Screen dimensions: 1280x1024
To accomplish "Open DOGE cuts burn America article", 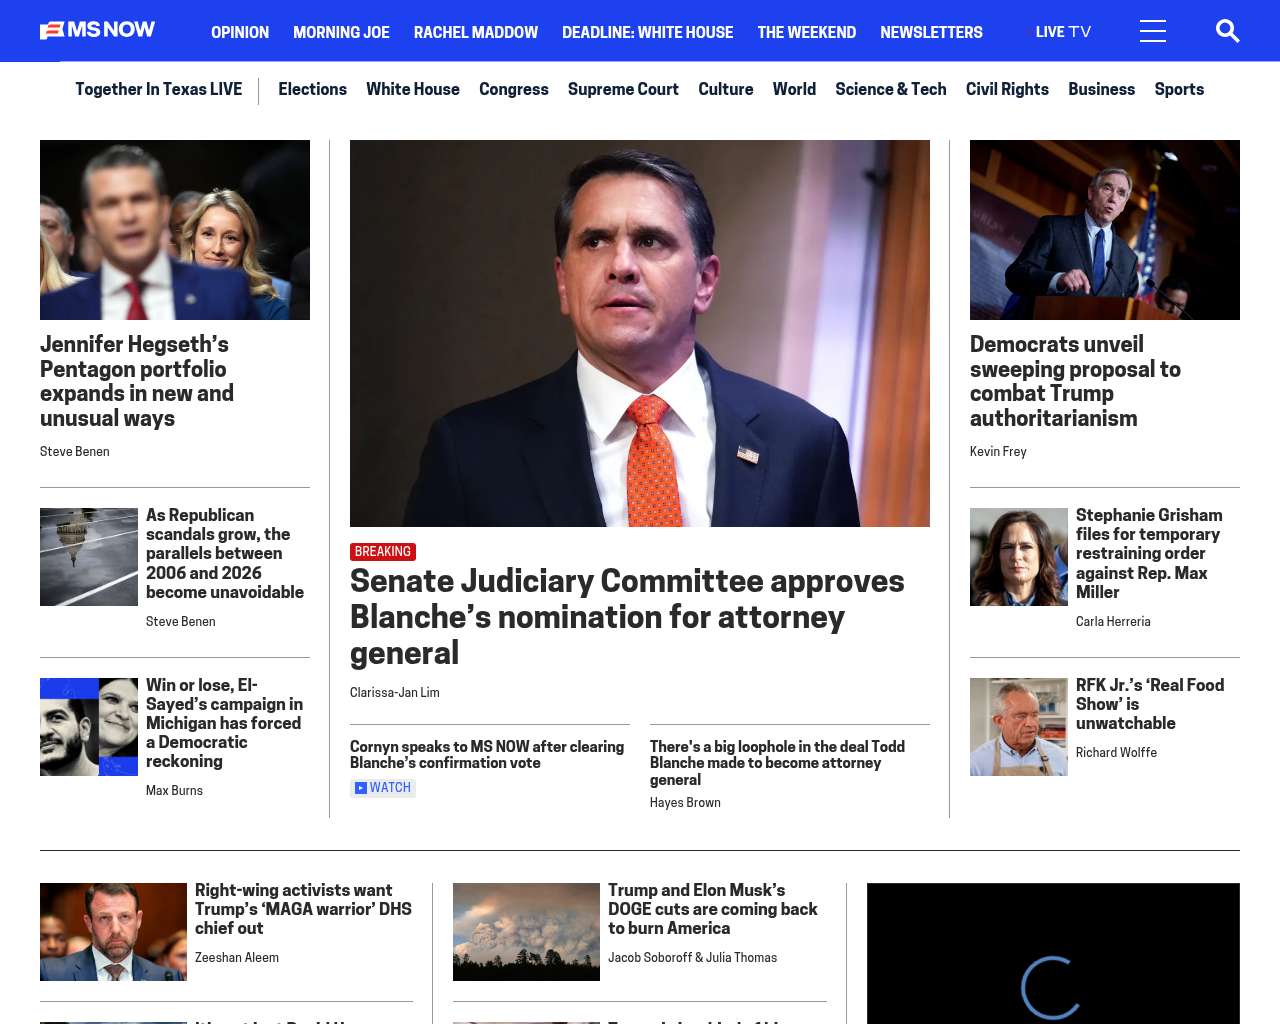I will [713, 909].
